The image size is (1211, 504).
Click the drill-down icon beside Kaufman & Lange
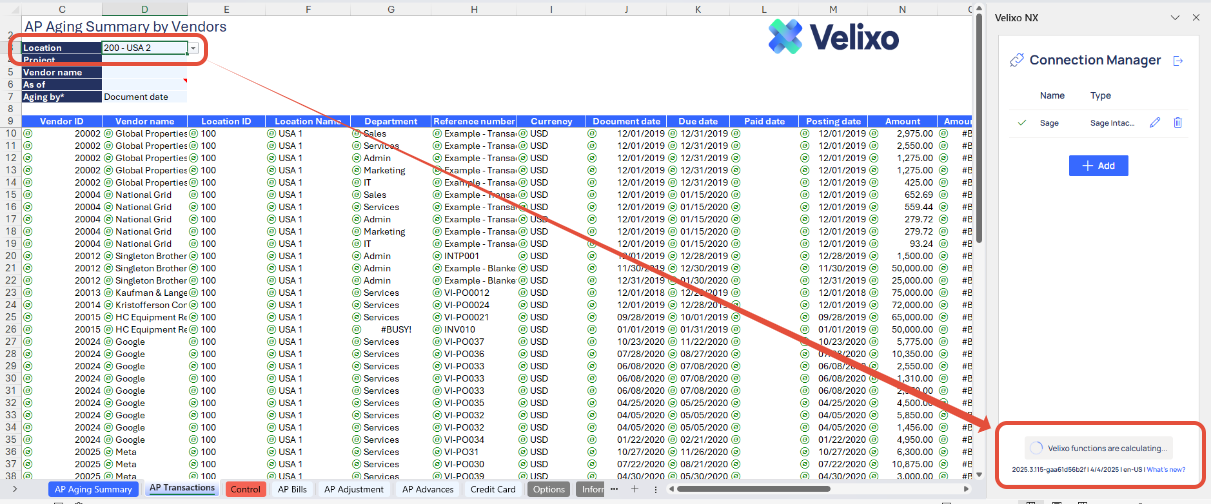[109, 292]
